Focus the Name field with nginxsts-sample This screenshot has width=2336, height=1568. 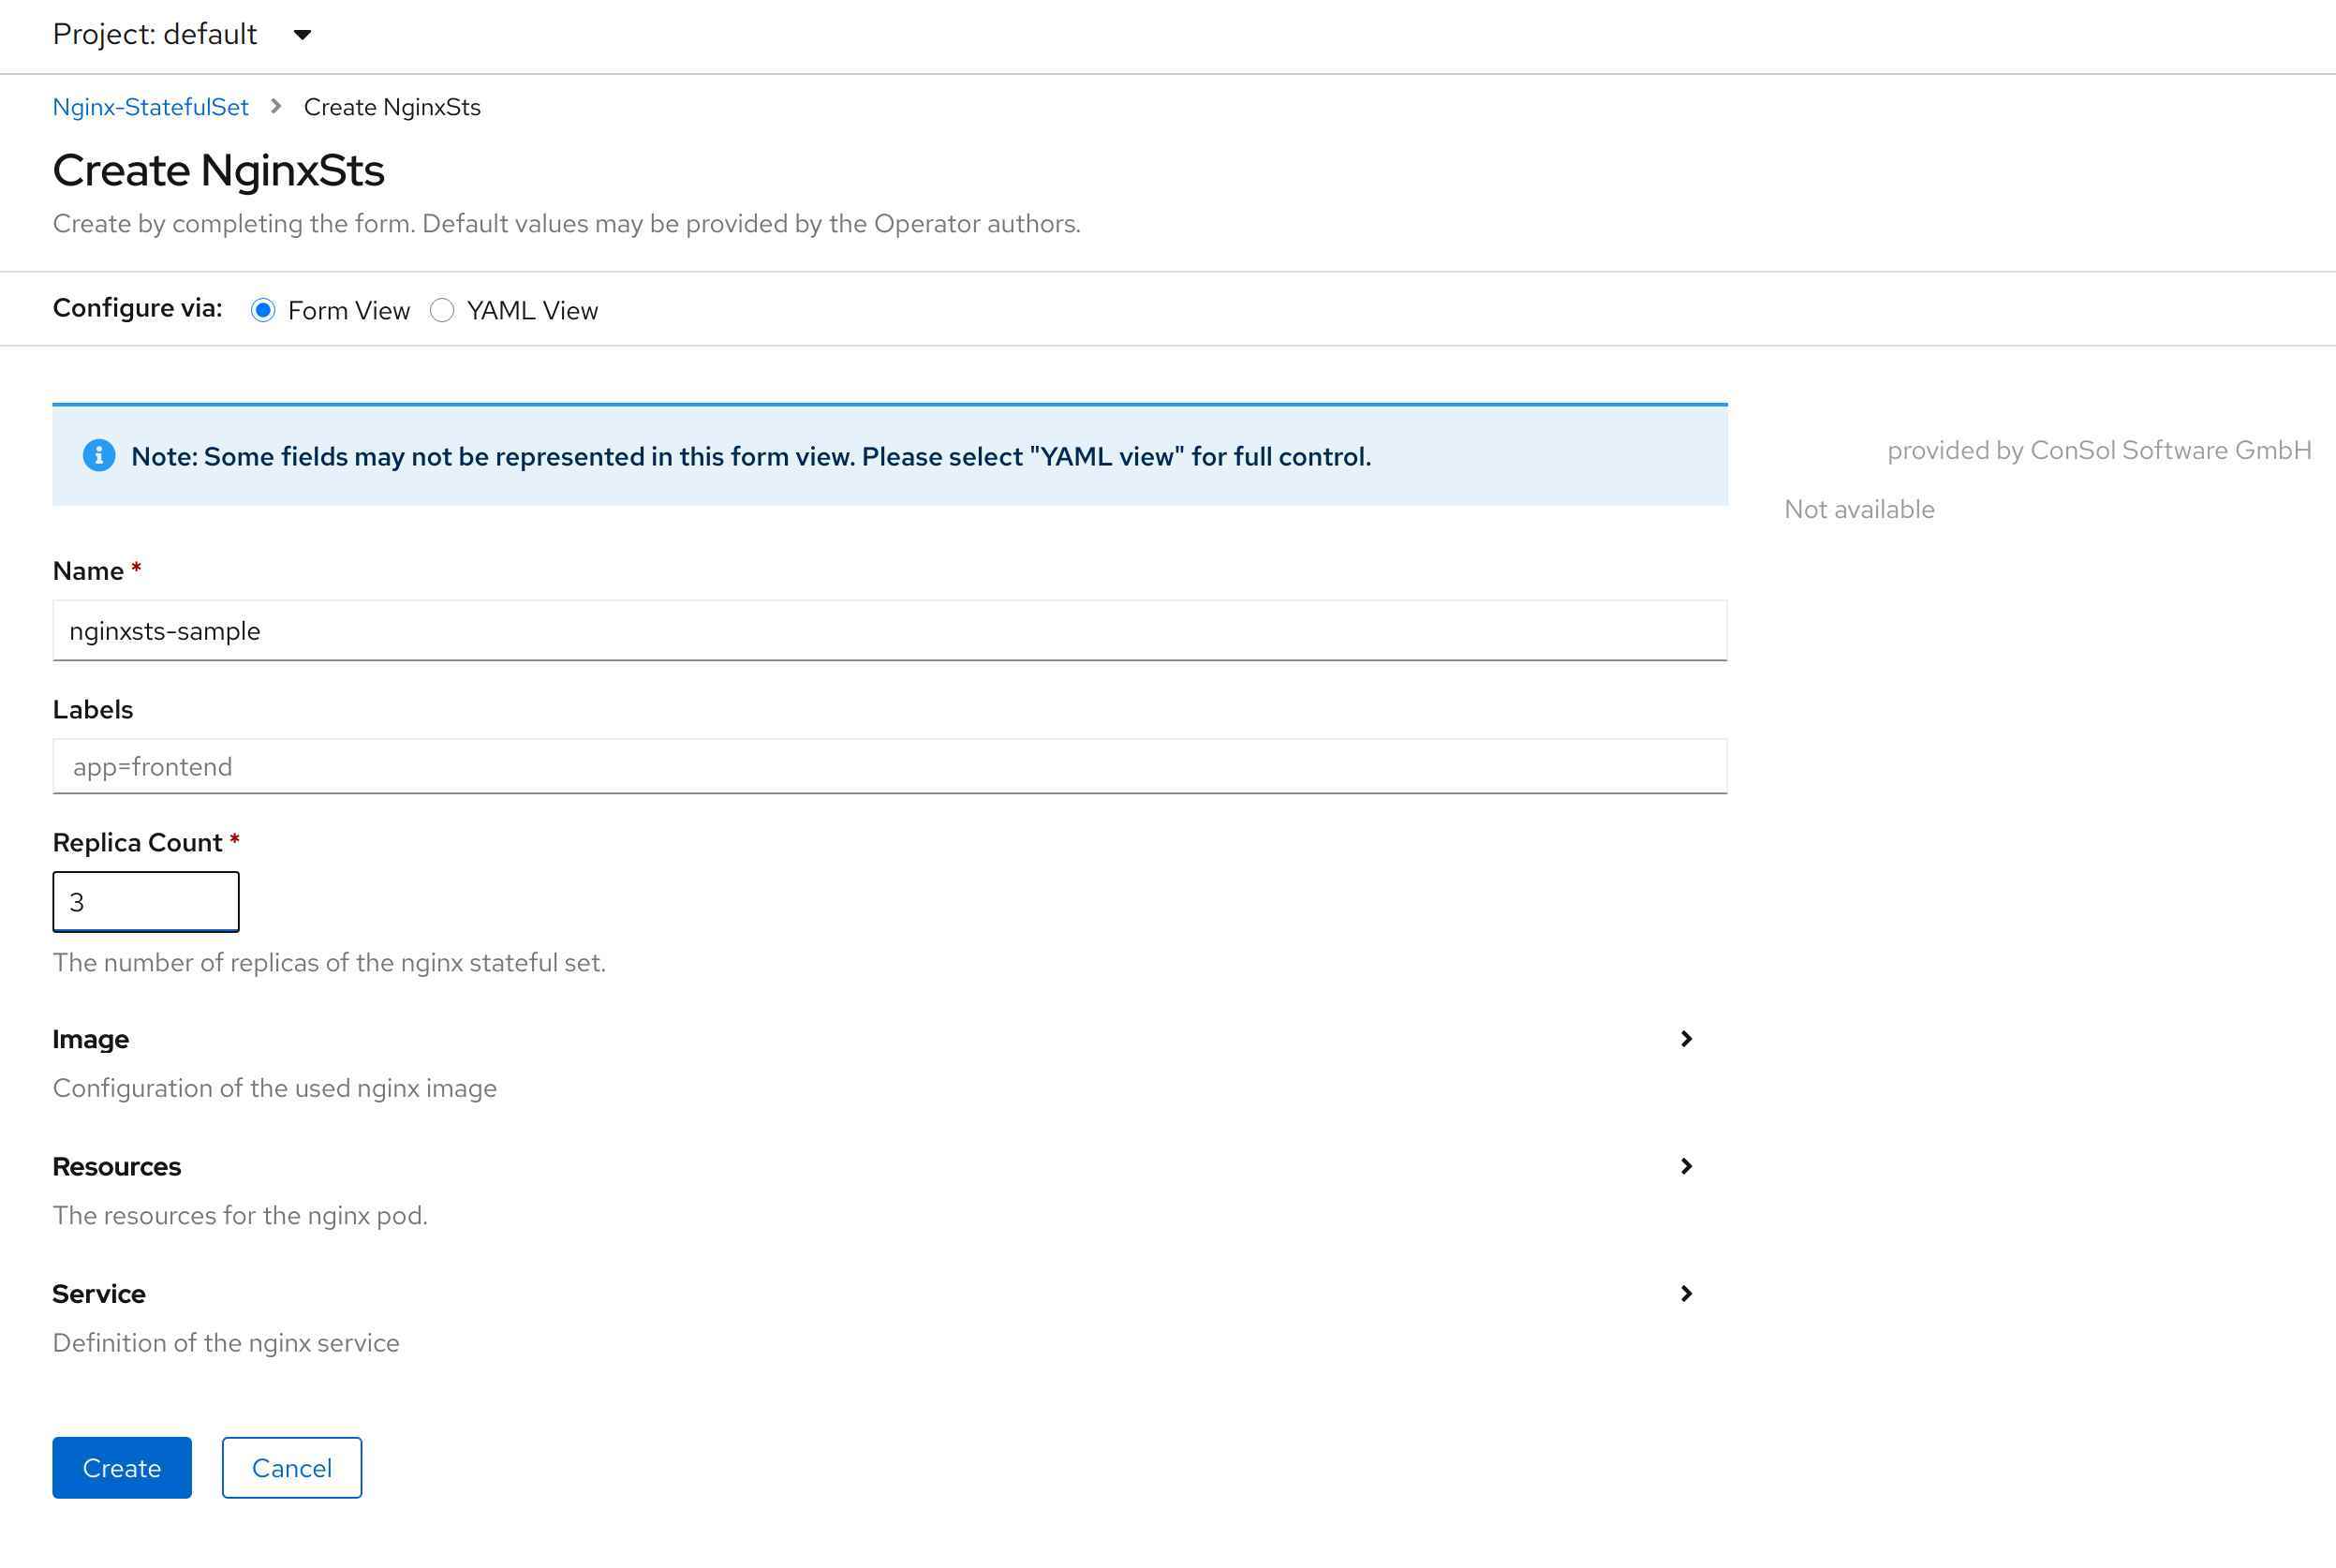point(889,631)
